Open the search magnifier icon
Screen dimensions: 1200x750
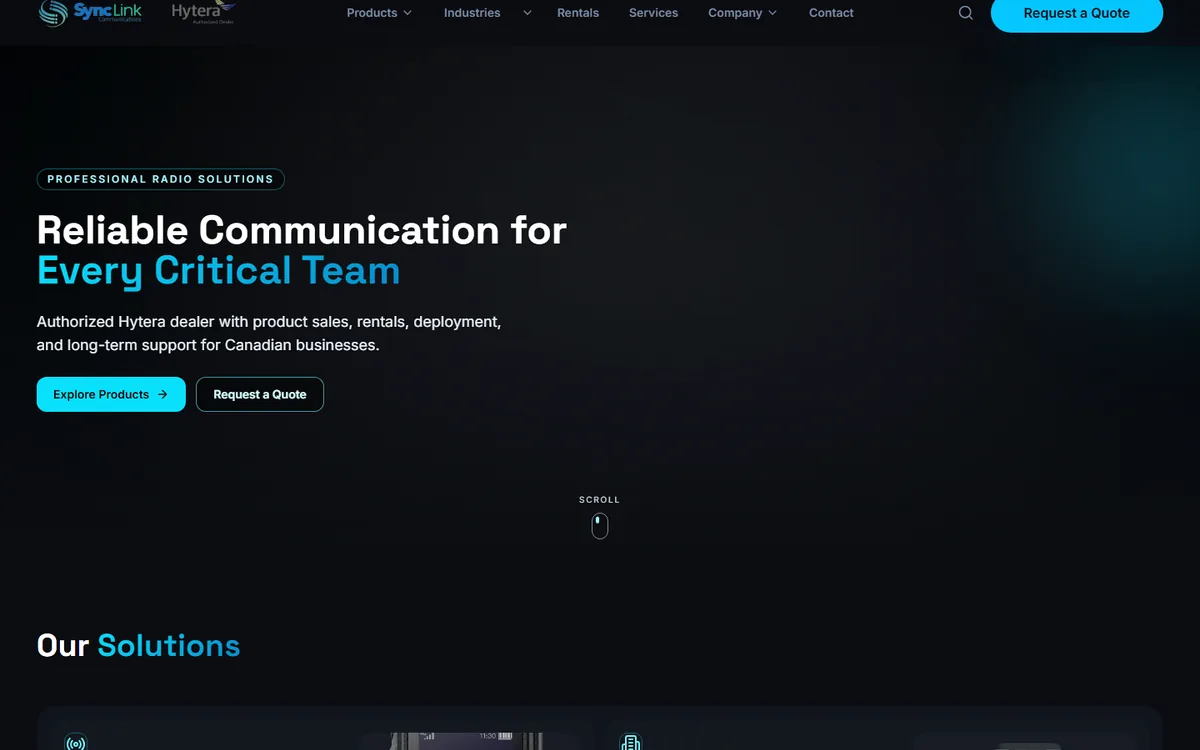pos(965,13)
